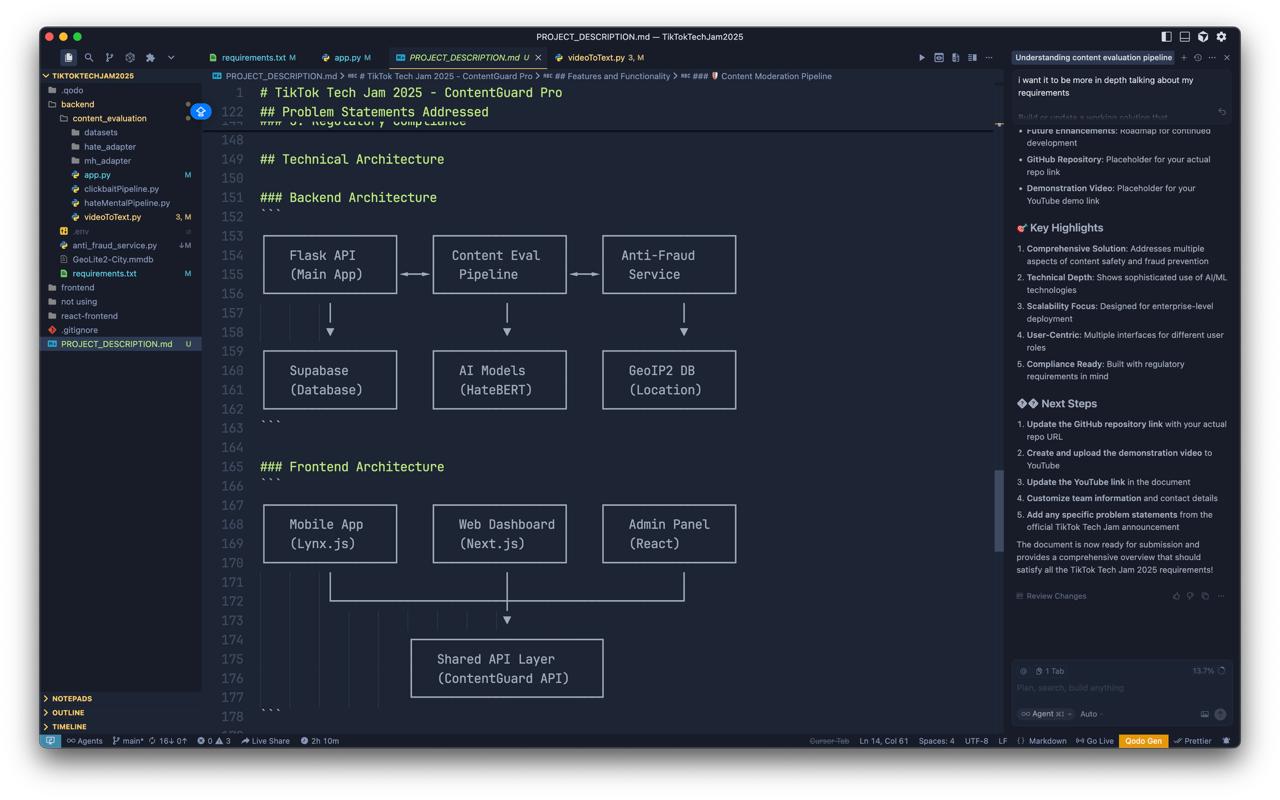Click the split editor icon
Image resolution: width=1280 pixels, height=800 pixels.
[972, 58]
